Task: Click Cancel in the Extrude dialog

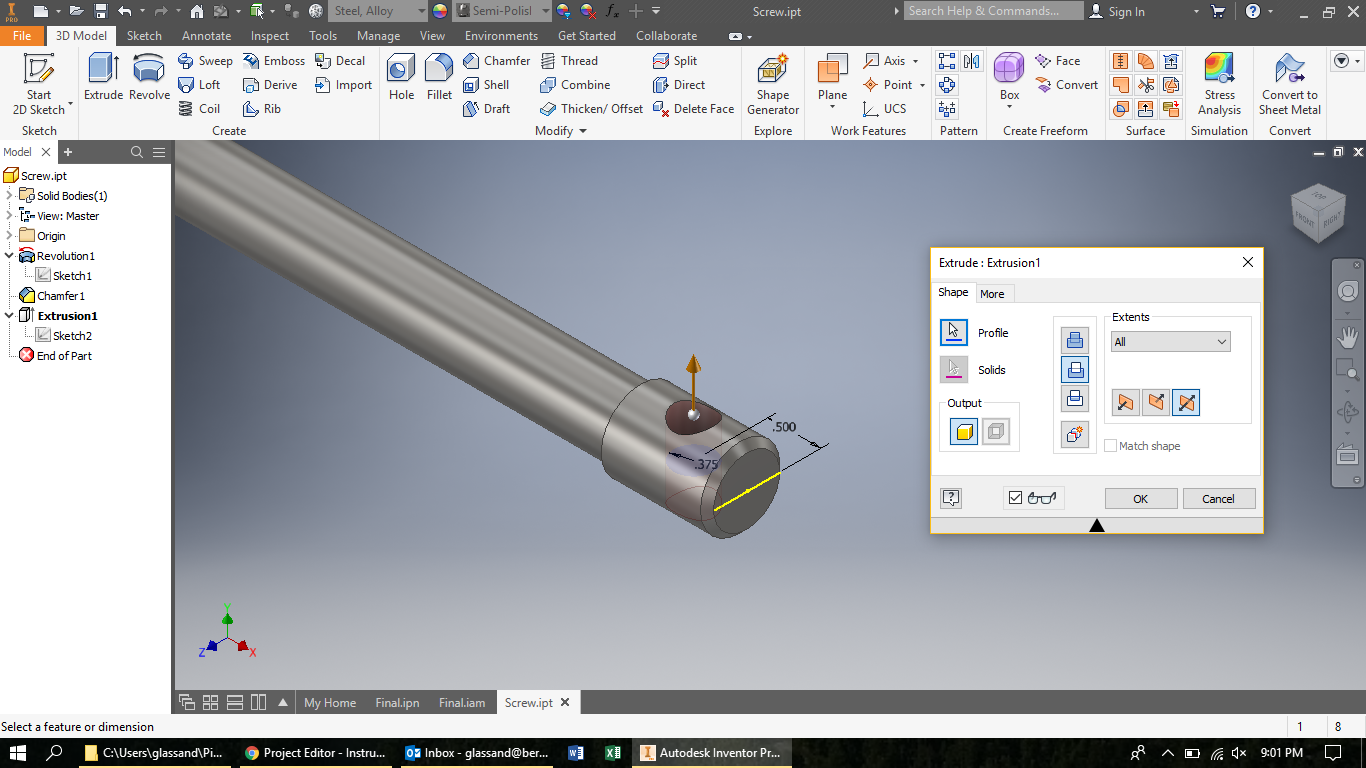Action: coord(1218,498)
